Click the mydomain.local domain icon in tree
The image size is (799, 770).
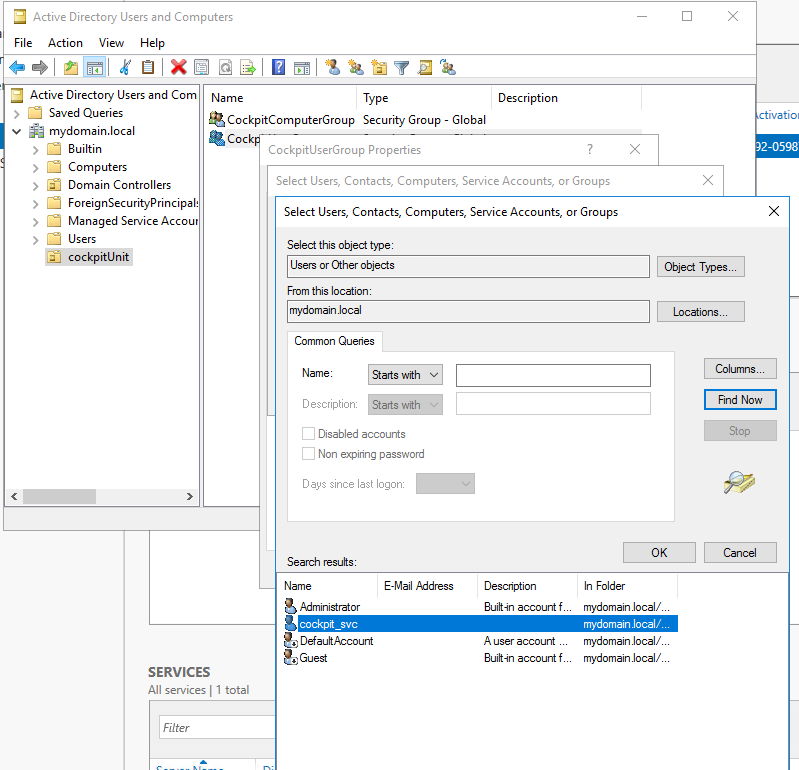tap(36, 131)
